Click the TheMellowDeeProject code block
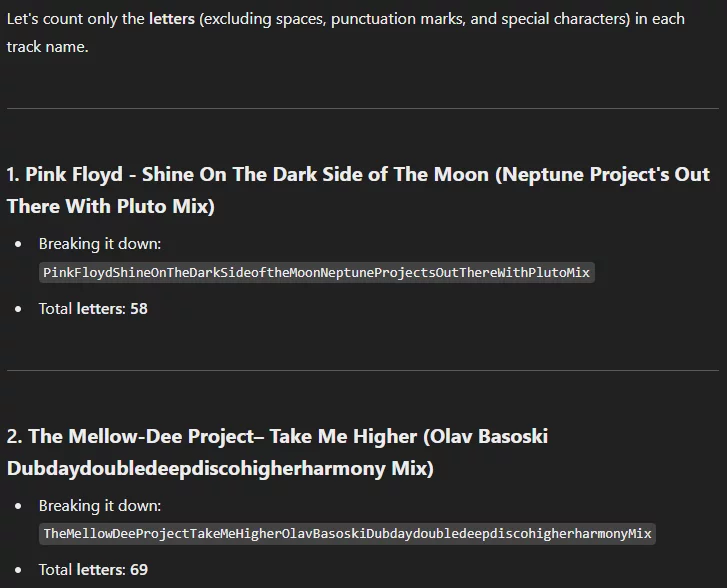Screen dimensions: 727x588 pos(347,534)
